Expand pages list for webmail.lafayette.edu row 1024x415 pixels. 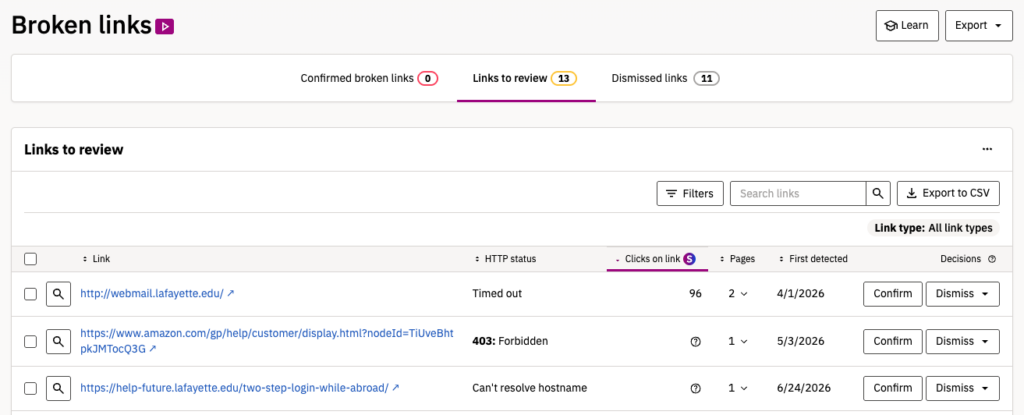738,294
